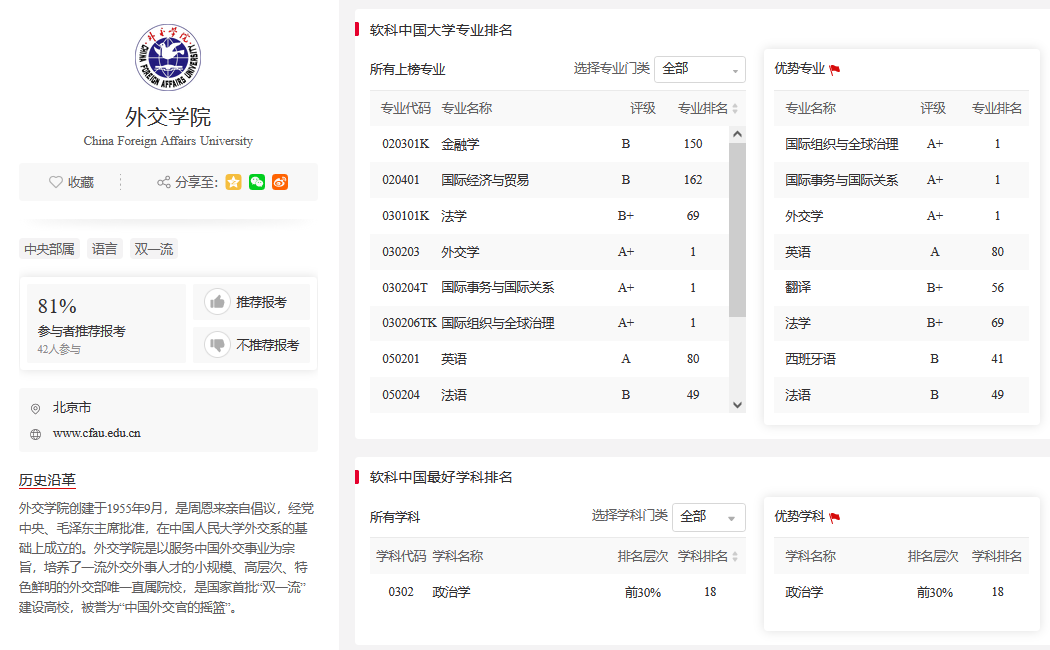1050x650 pixels.
Task: Share to QQ Zone star icon
Action: point(233,182)
